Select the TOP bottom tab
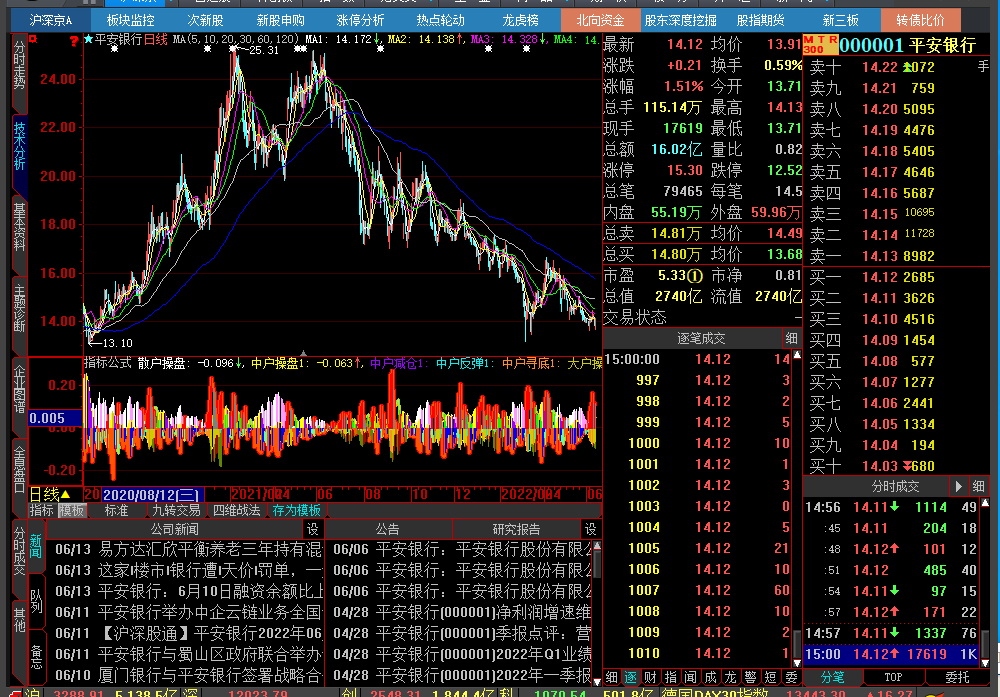The image size is (1000, 697). tap(893, 677)
